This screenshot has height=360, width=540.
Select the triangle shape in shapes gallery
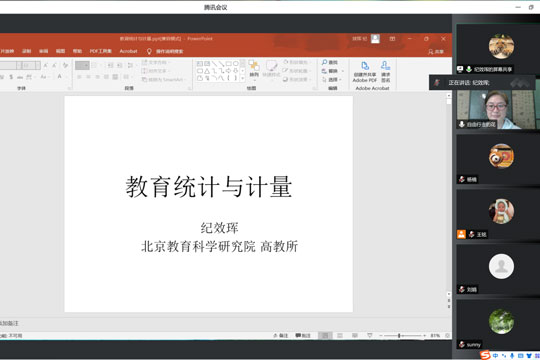click(x=207, y=71)
